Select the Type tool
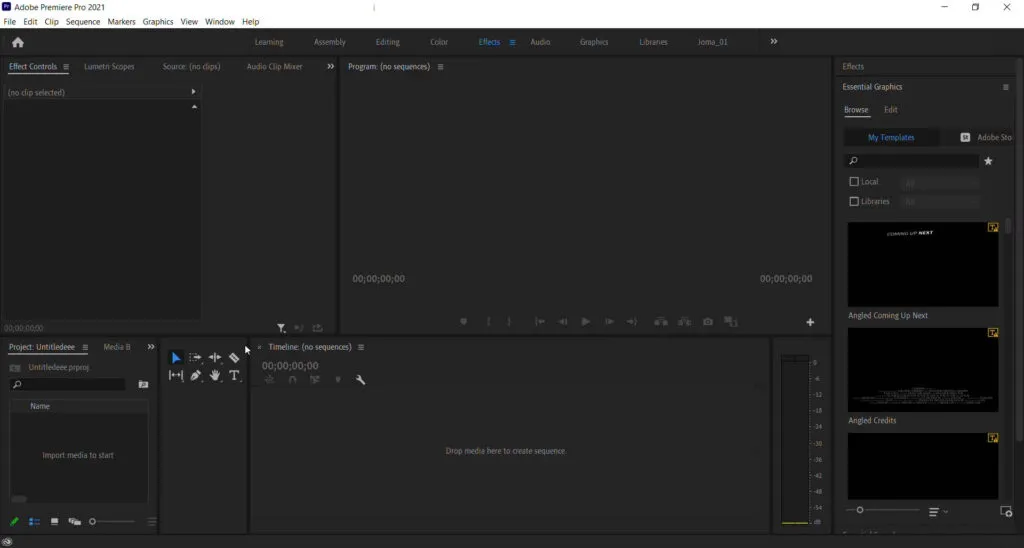The image size is (1024, 548). click(x=234, y=376)
